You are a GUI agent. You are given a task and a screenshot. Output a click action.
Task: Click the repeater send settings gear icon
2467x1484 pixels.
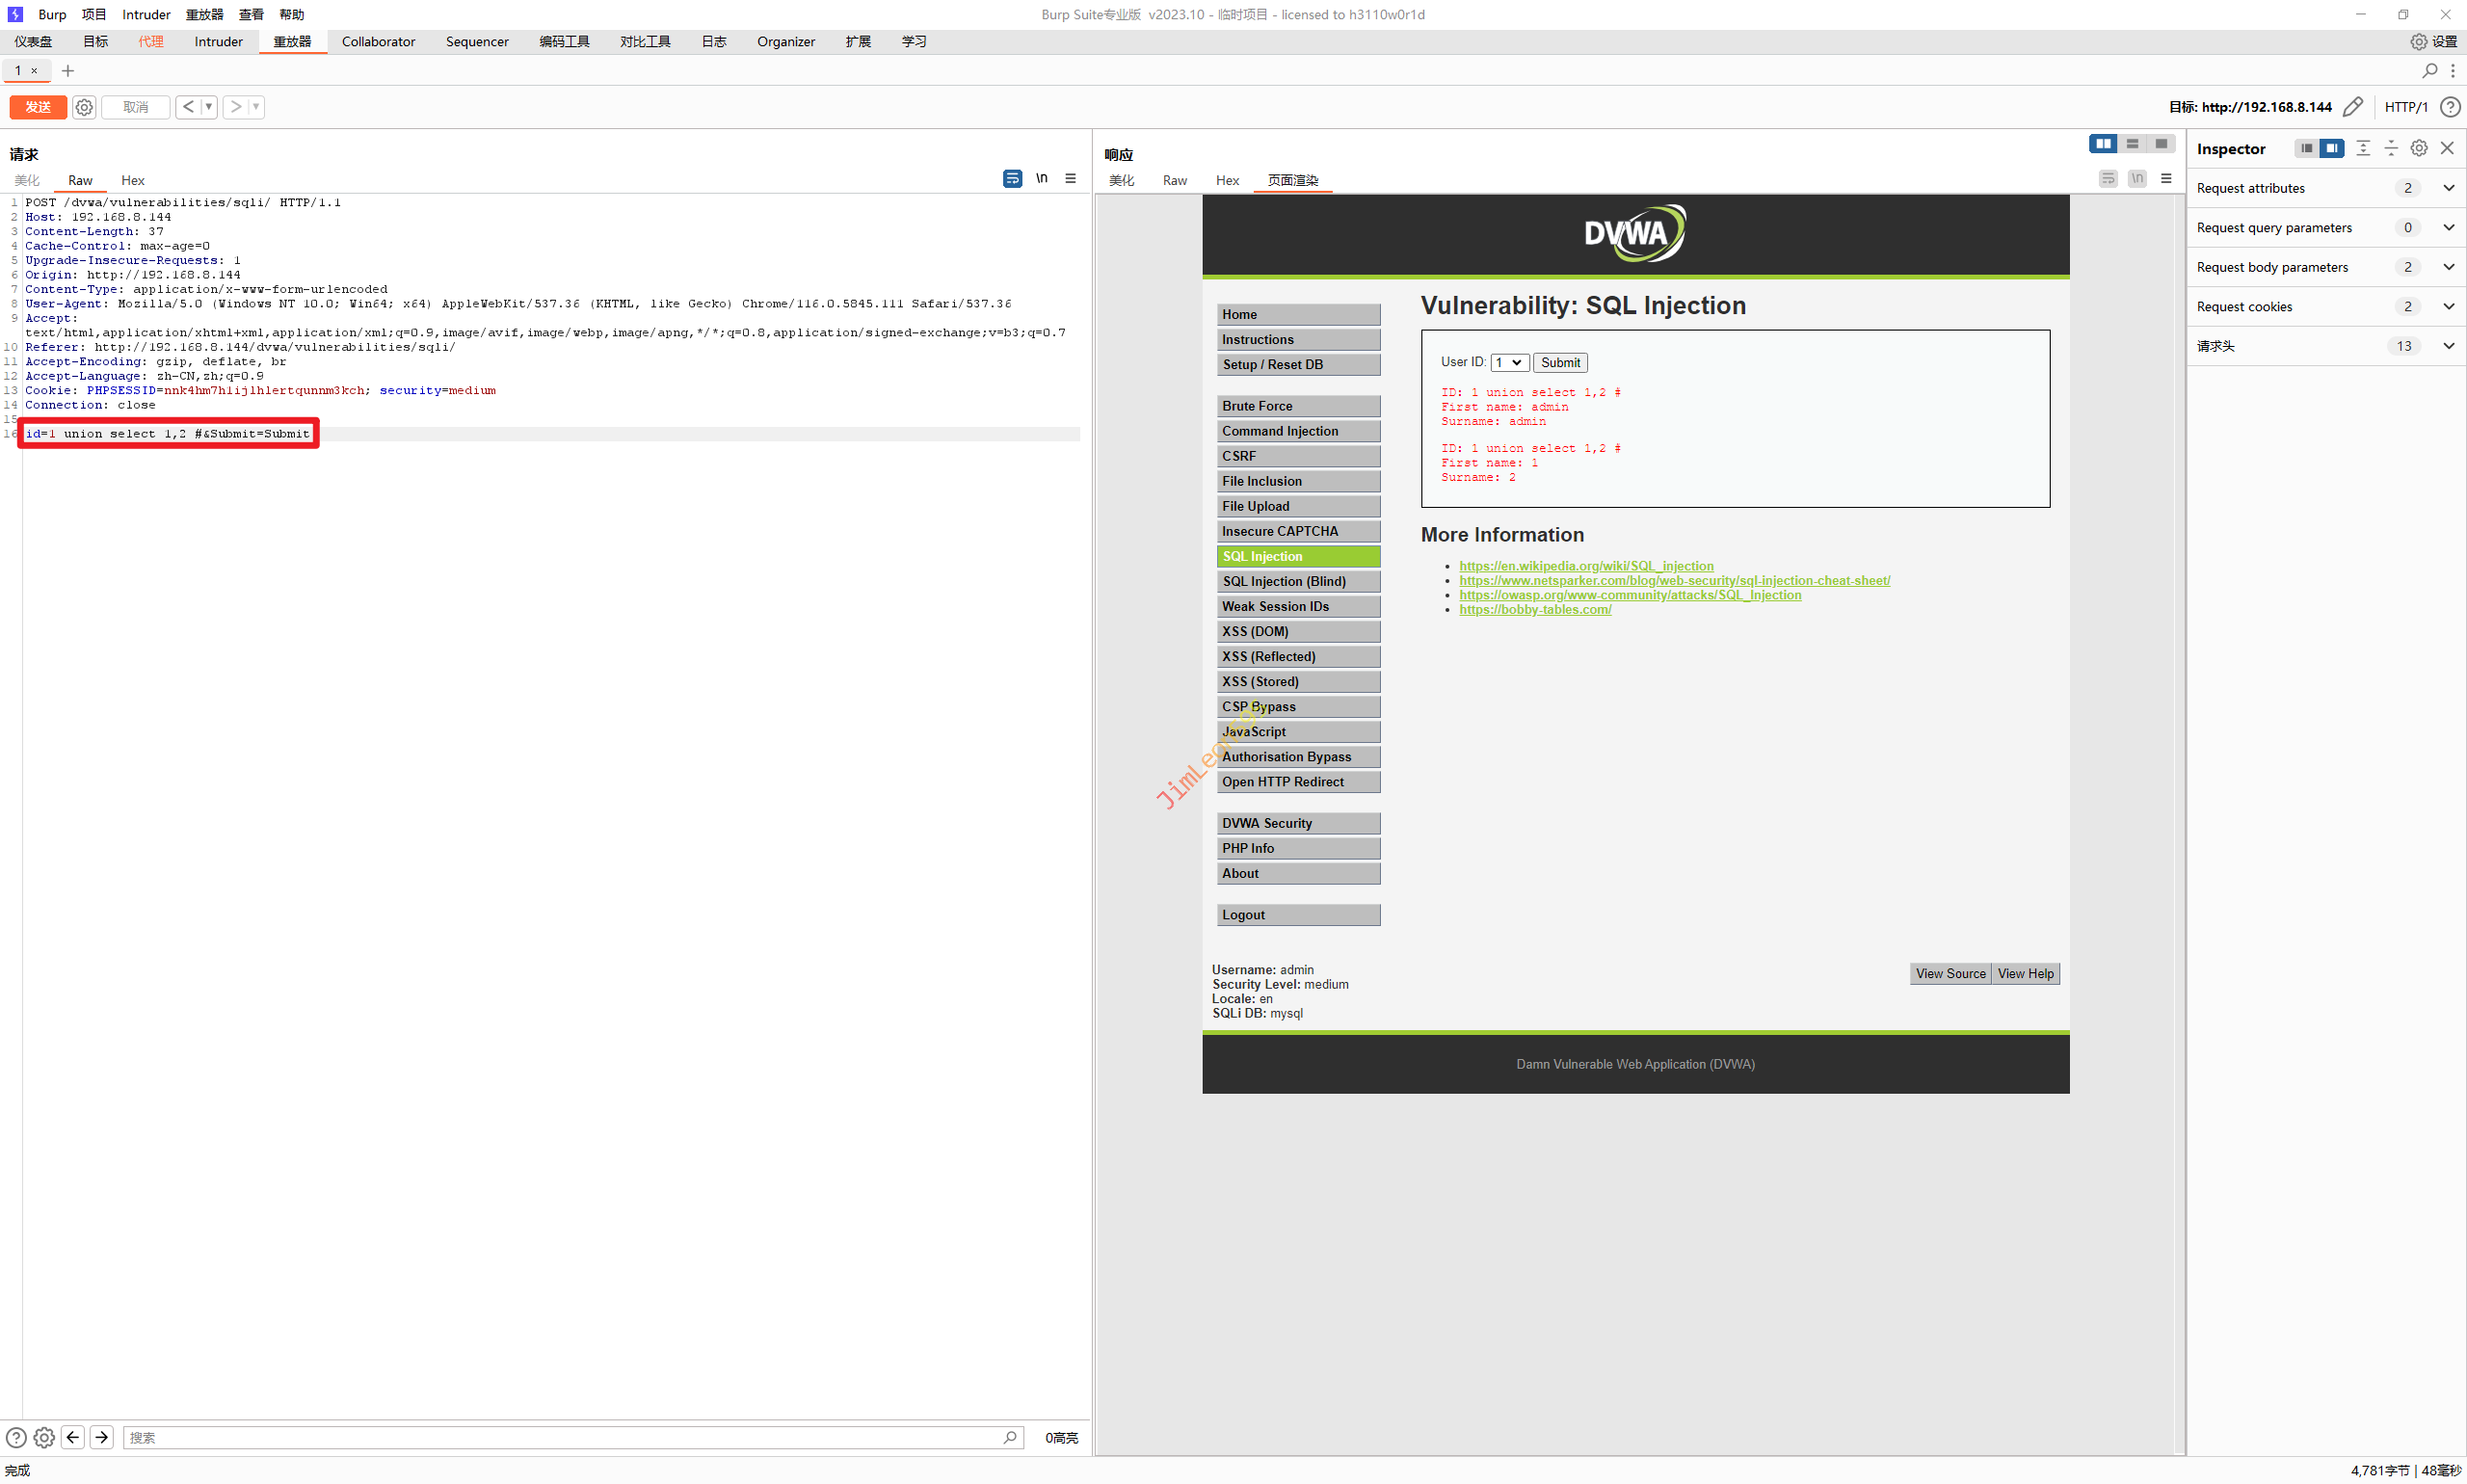84,107
